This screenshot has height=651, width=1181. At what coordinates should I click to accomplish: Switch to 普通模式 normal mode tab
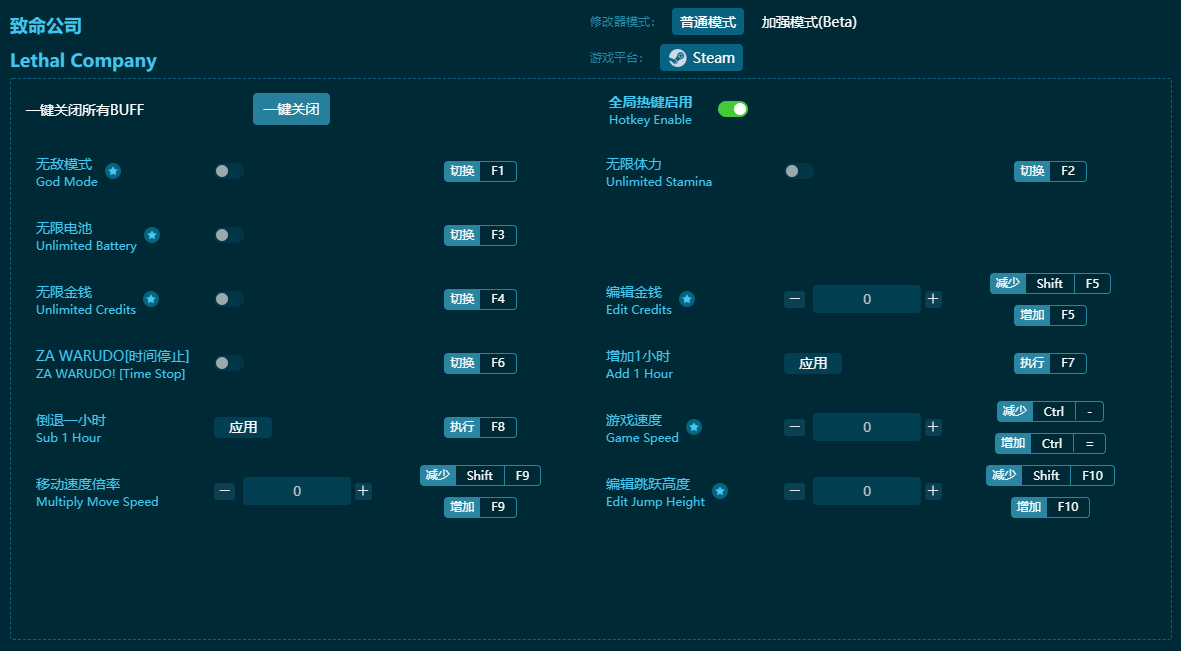click(x=707, y=22)
